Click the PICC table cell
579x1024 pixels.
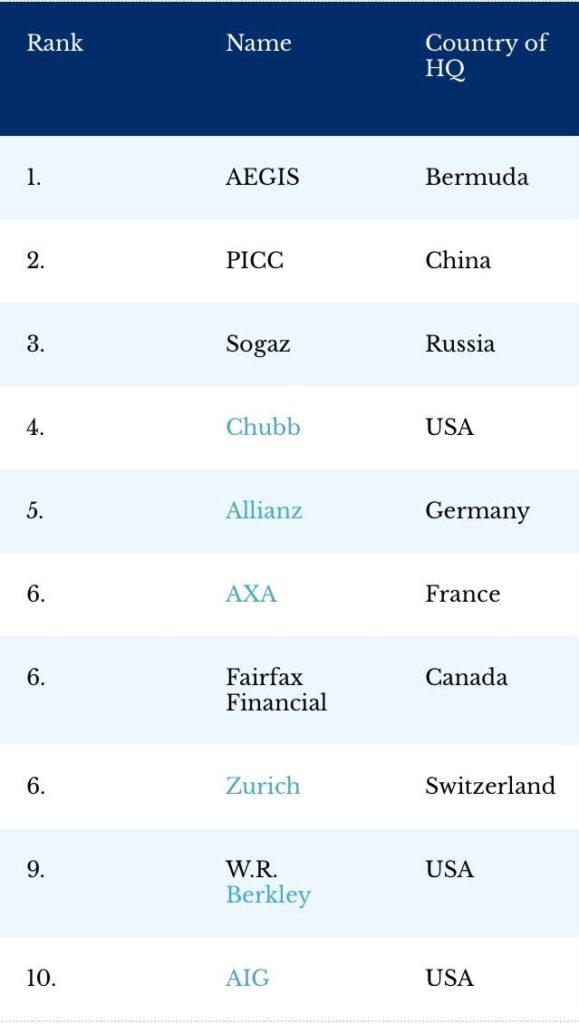(255, 261)
